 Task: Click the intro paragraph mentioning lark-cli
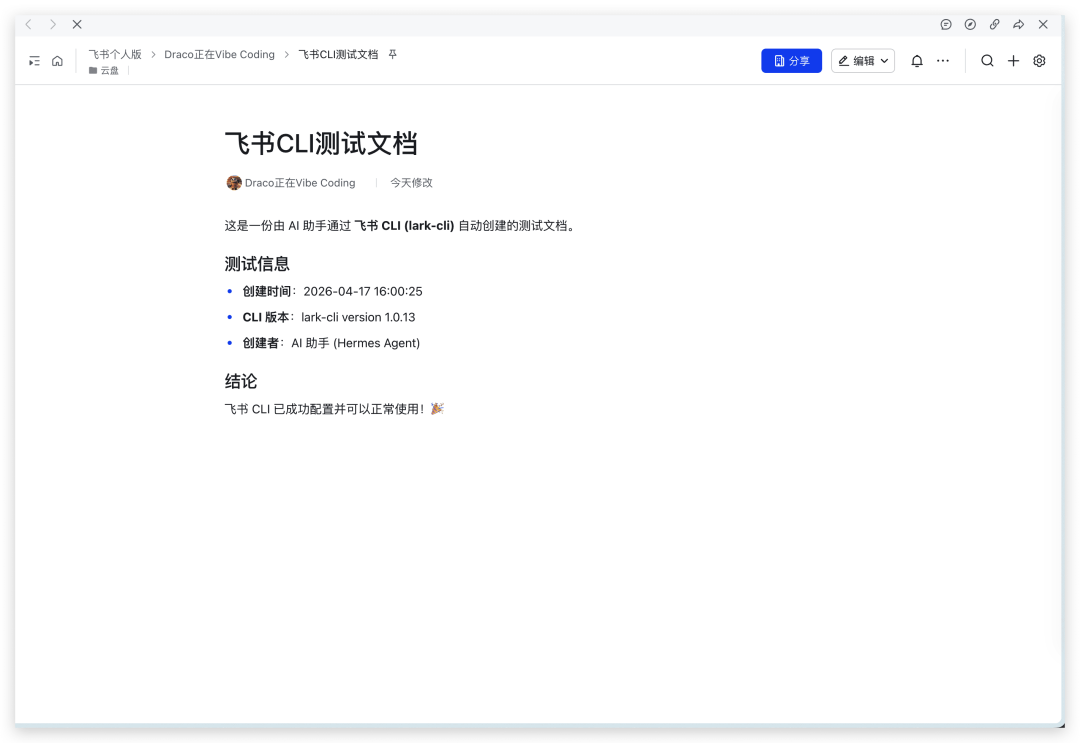[x=400, y=226]
